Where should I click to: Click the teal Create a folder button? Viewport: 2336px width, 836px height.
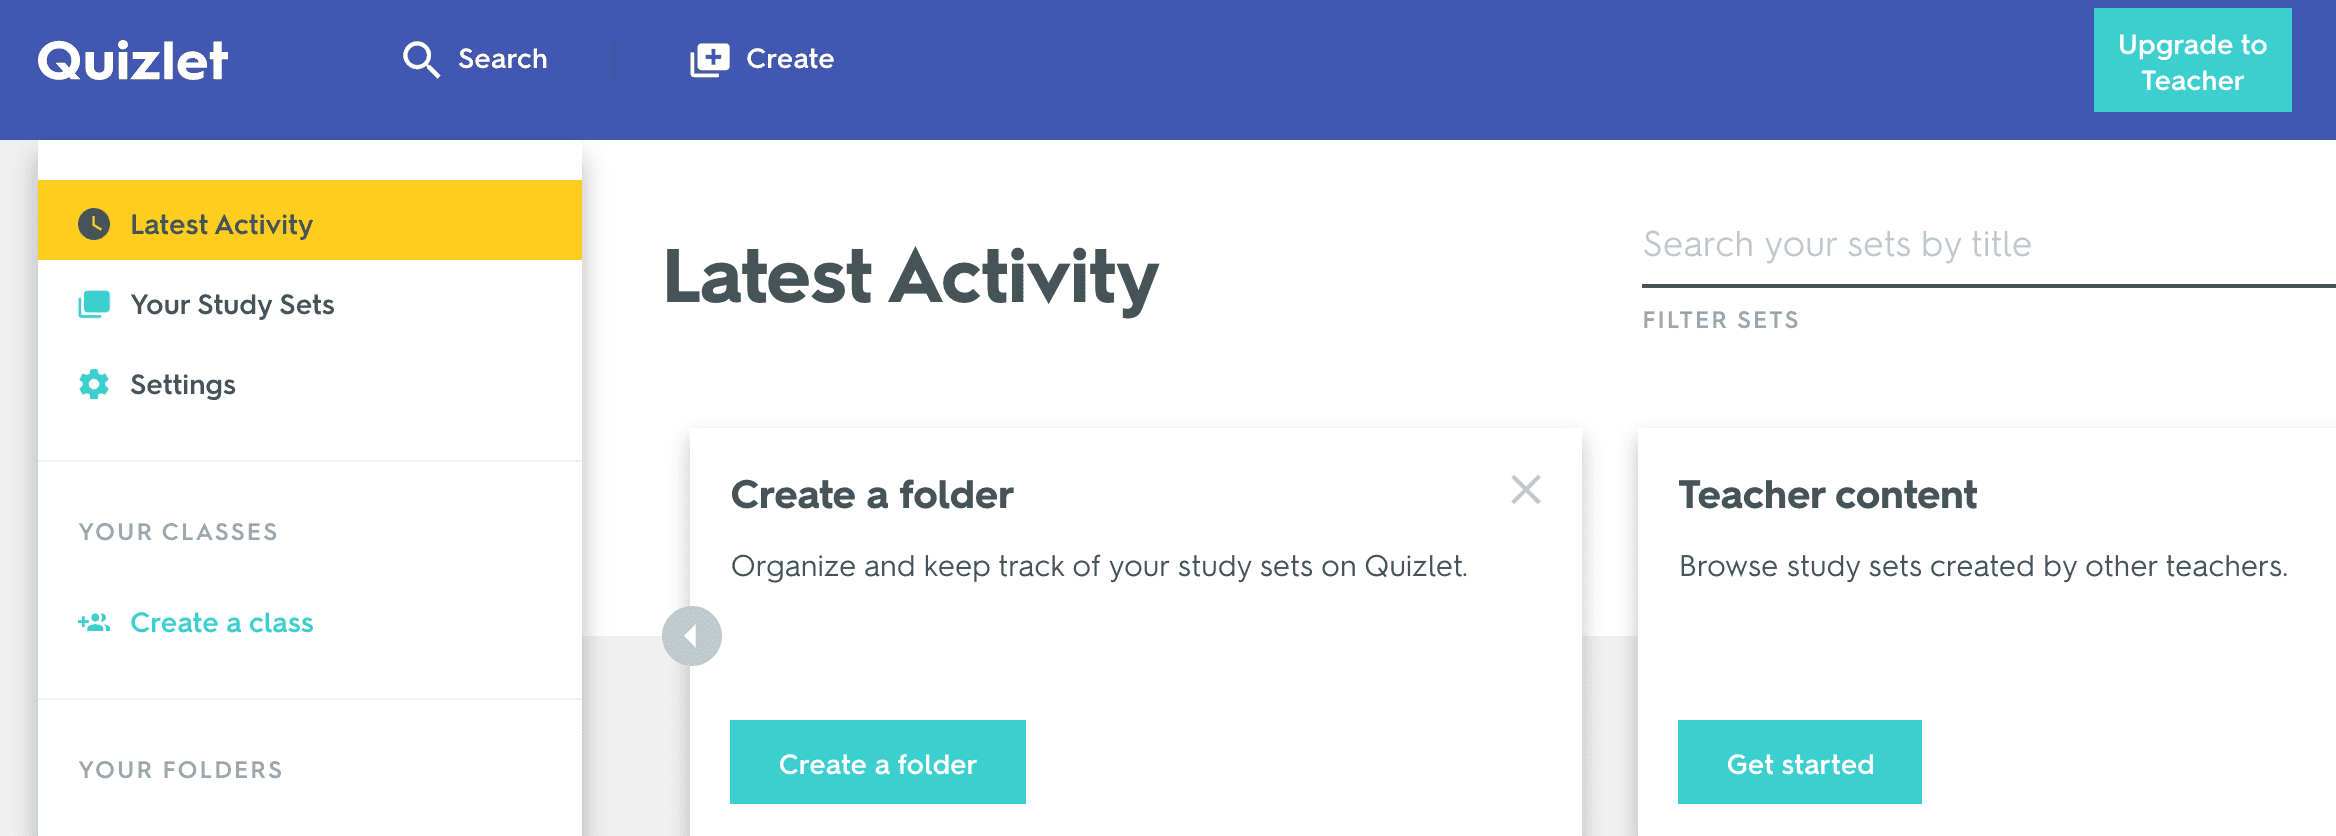tap(878, 762)
